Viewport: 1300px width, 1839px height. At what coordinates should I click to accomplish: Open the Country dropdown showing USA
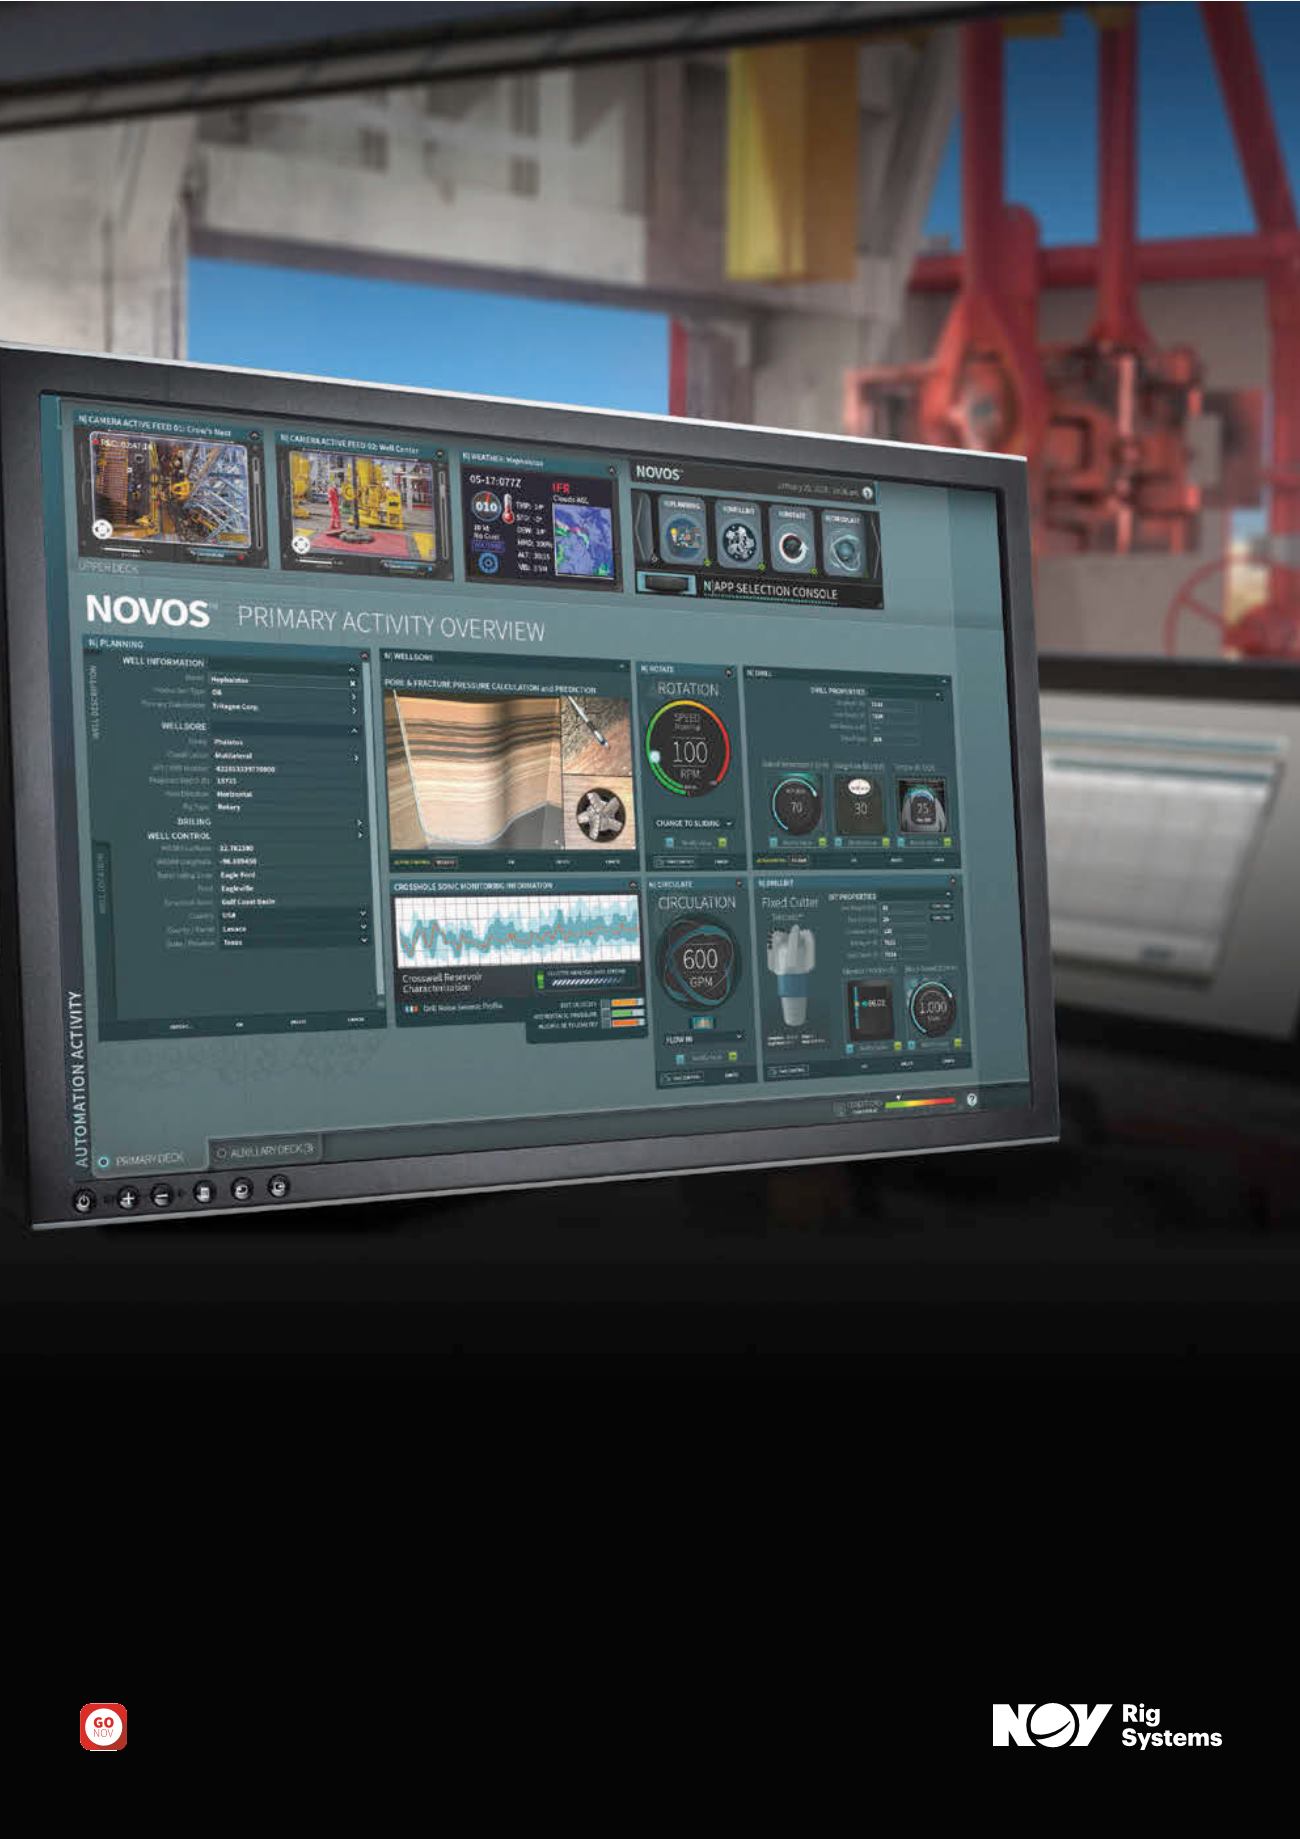363,914
